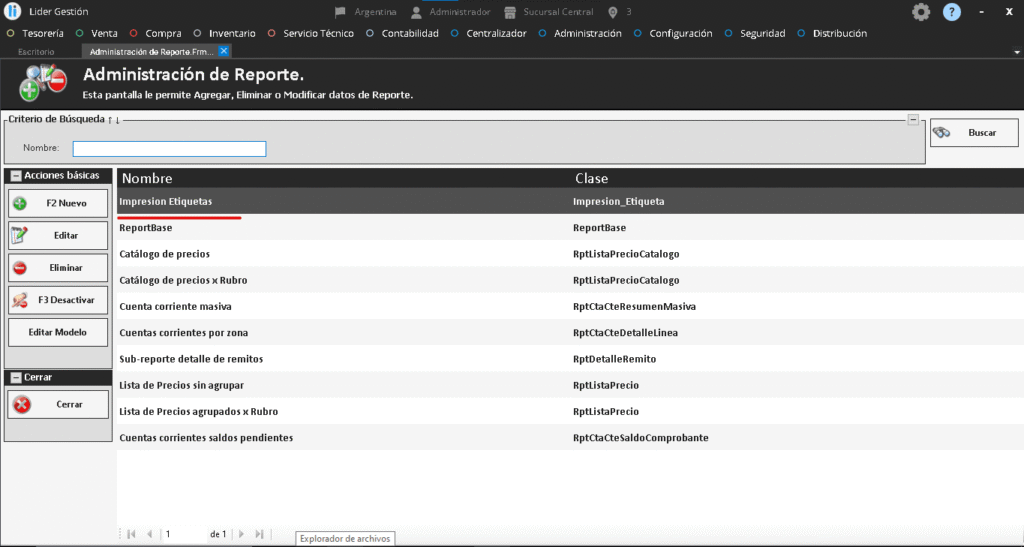Open the settings gear icon

coord(921,12)
